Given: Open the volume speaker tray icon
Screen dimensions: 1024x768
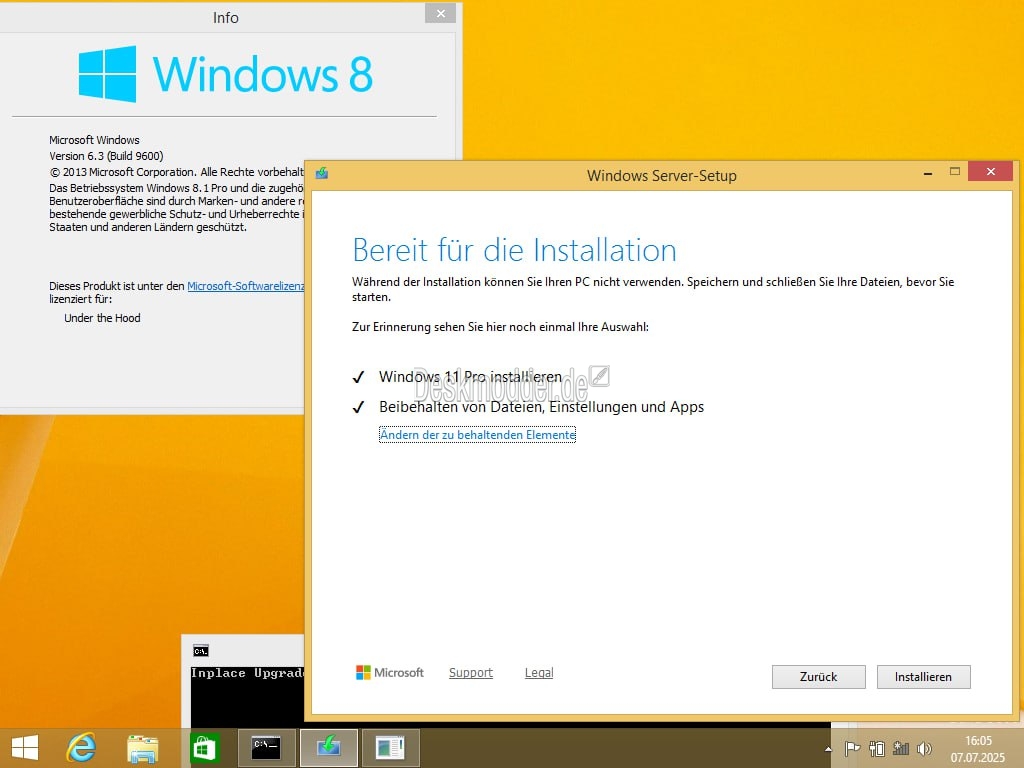Looking at the screenshot, I should coord(924,749).
